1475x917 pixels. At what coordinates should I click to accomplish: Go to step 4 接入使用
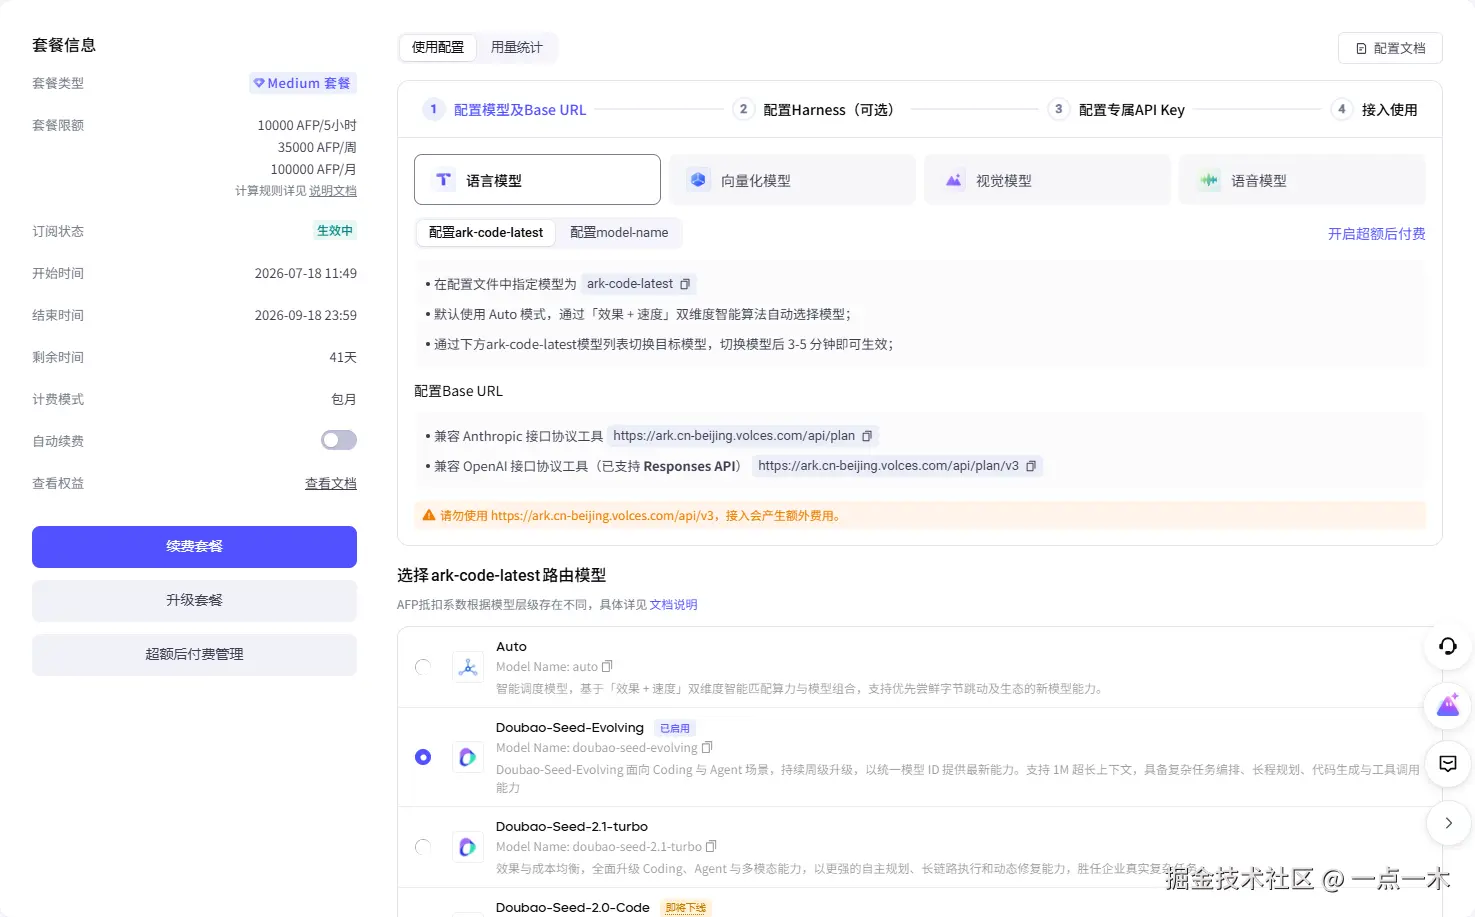click(x=1375, y=110)
